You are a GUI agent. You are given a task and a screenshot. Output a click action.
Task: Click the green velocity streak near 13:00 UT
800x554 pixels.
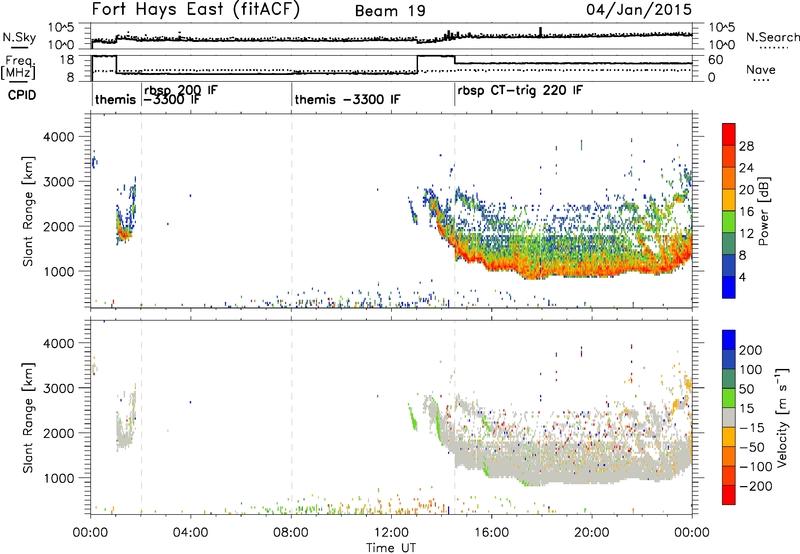pyautogui.click(x=412, y=417)
